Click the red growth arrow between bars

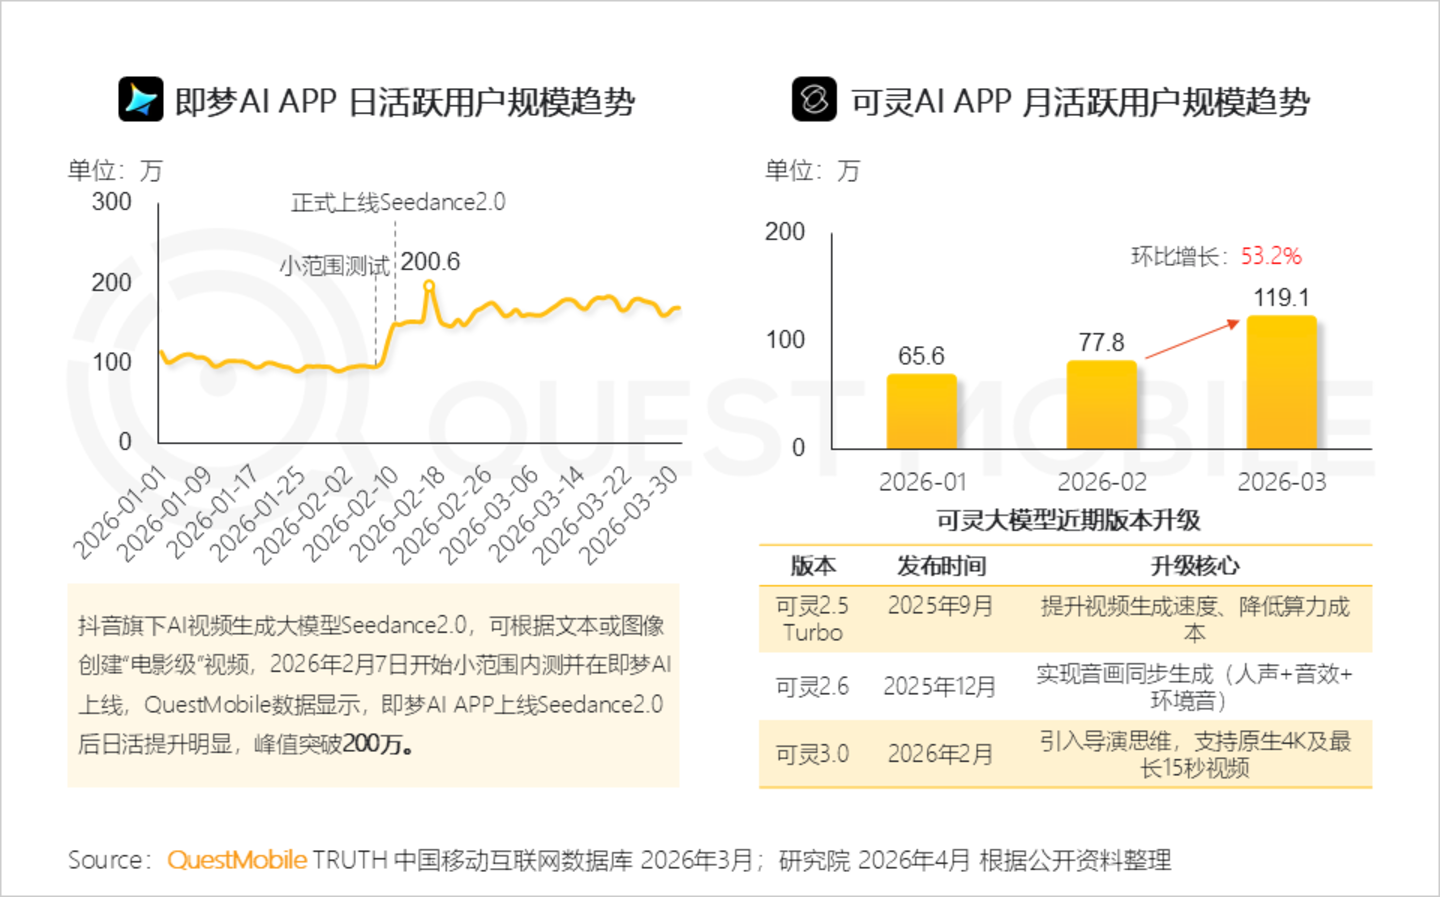click(x=1192, y=339)
